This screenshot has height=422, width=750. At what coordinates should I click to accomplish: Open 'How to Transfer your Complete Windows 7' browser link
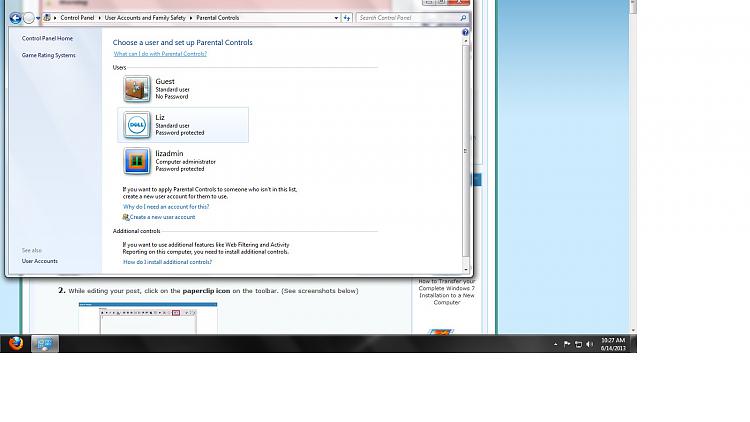pos(447,292)
